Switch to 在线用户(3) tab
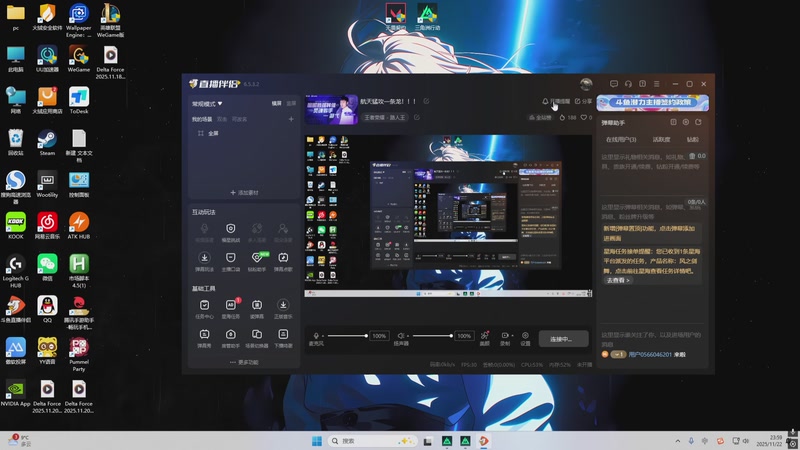The width and height of the screenshot is (800, 450). tap(621, 139)
